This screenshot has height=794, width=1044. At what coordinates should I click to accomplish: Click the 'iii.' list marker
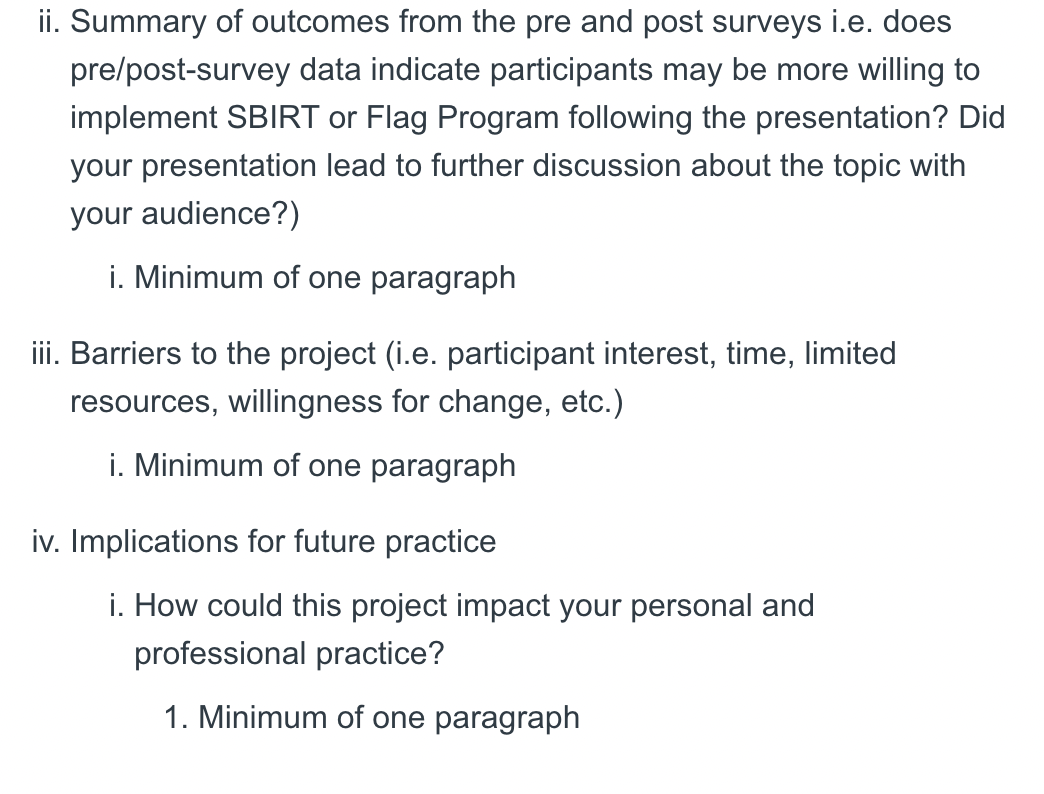pyautogui.click(x=46, y=354)
